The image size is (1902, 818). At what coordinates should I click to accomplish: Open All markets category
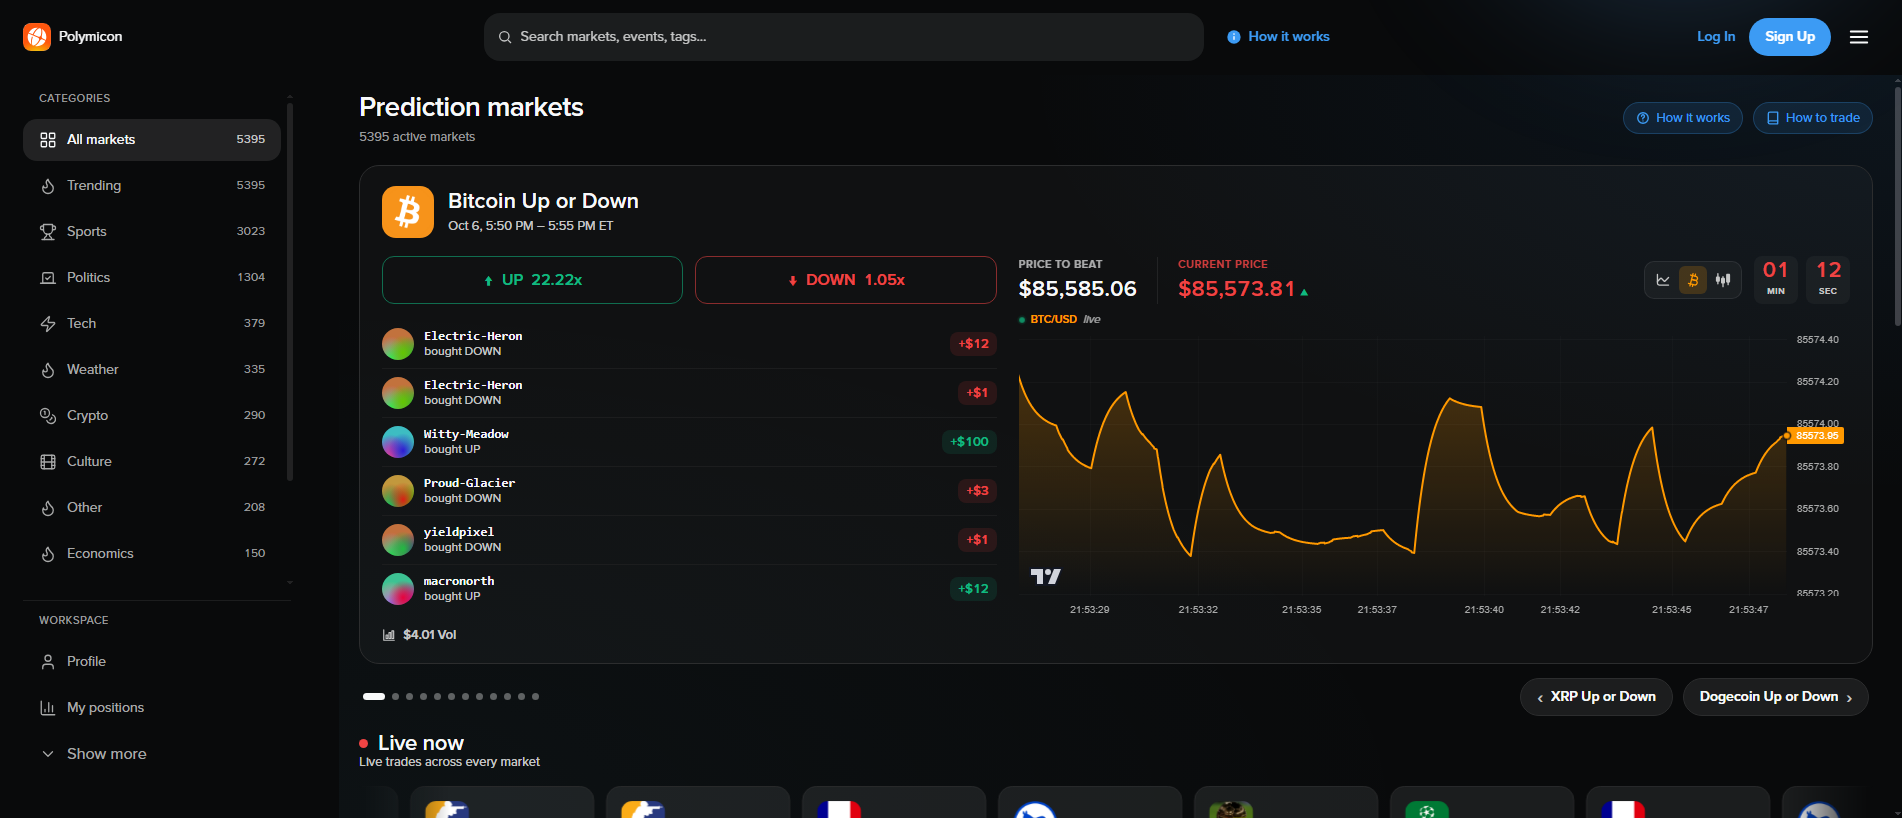tap(152, 140)
